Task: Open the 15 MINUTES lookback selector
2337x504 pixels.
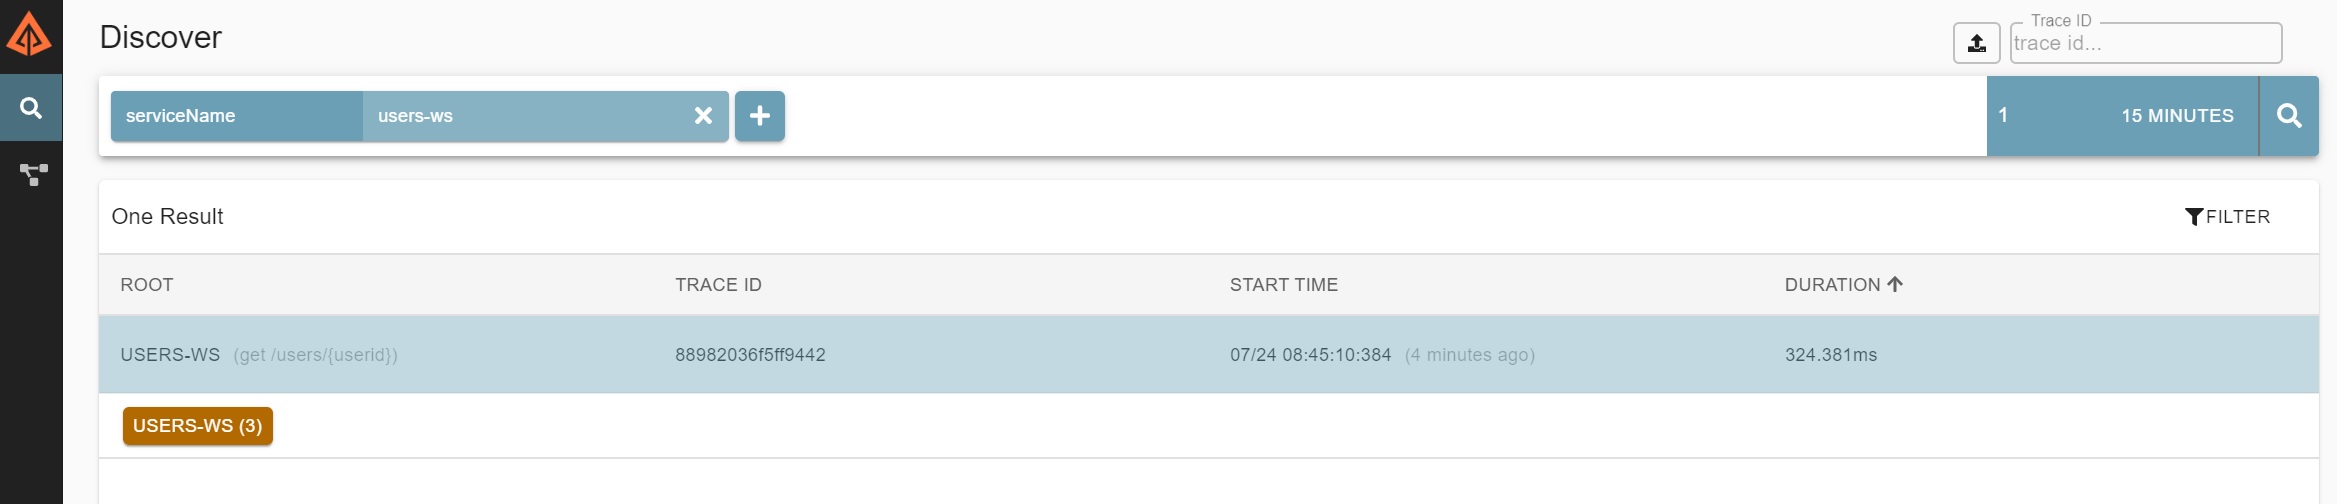Action: (x=2176, y=116)
